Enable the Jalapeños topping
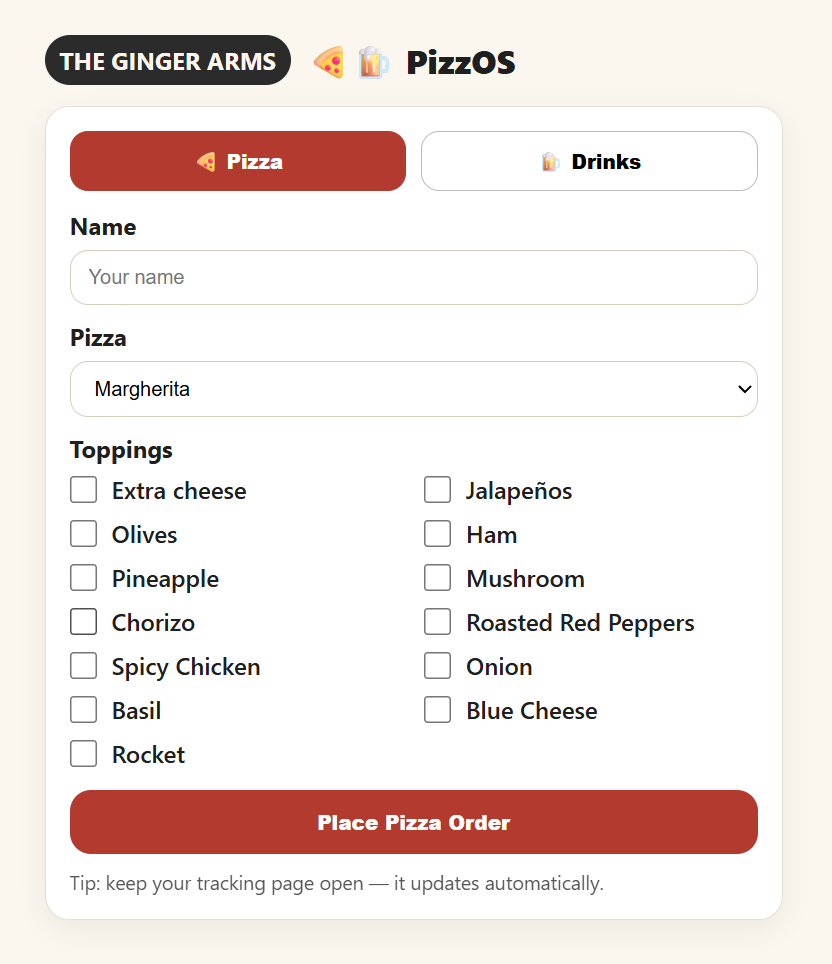832x964 pixels. coord(438,490)
